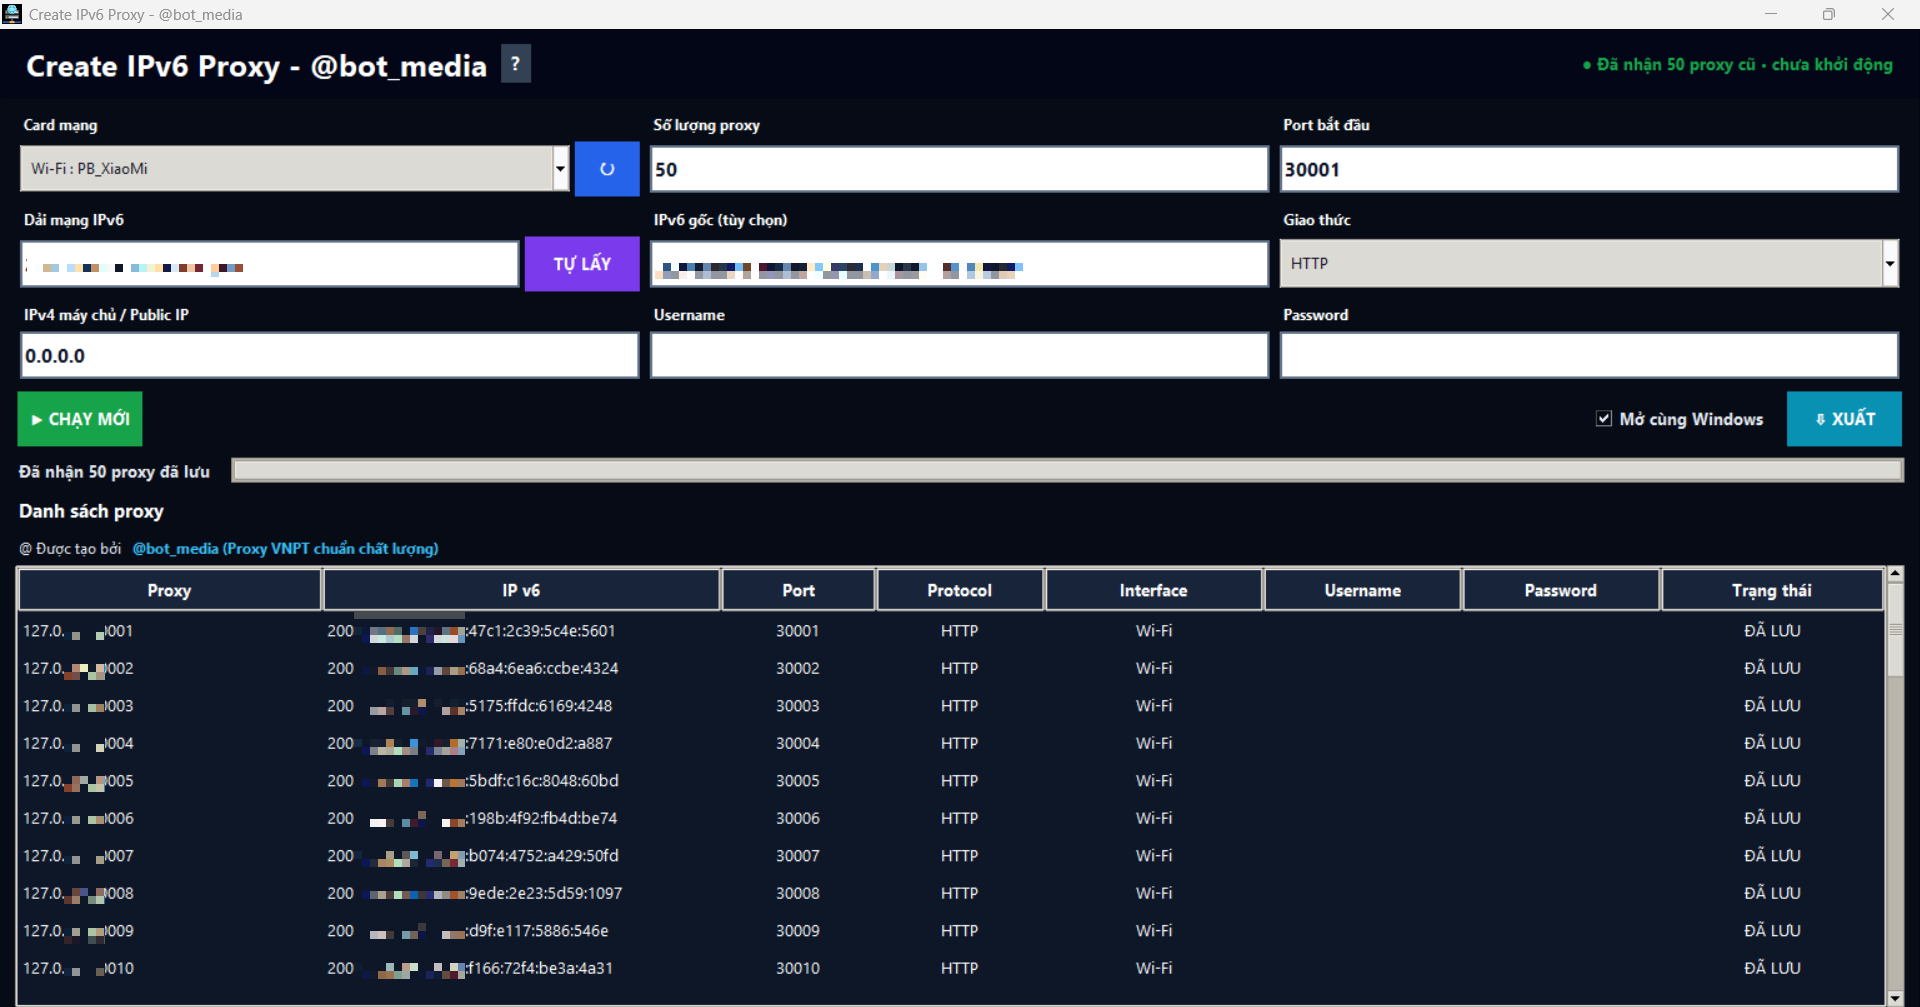This screenshot has height=1007, width=1920.
Task: Sort by the Proxy column header
Action: (x=169, y=591)
